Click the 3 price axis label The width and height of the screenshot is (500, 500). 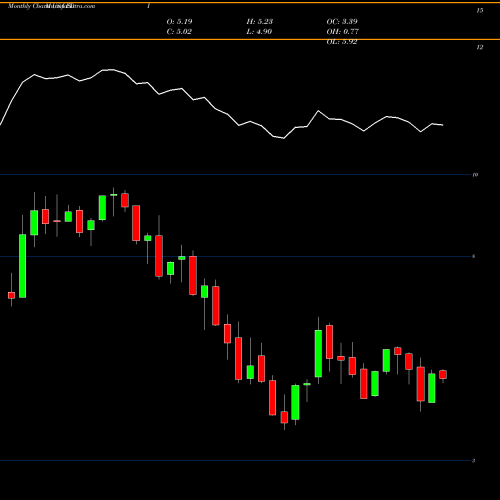point(474,461)
